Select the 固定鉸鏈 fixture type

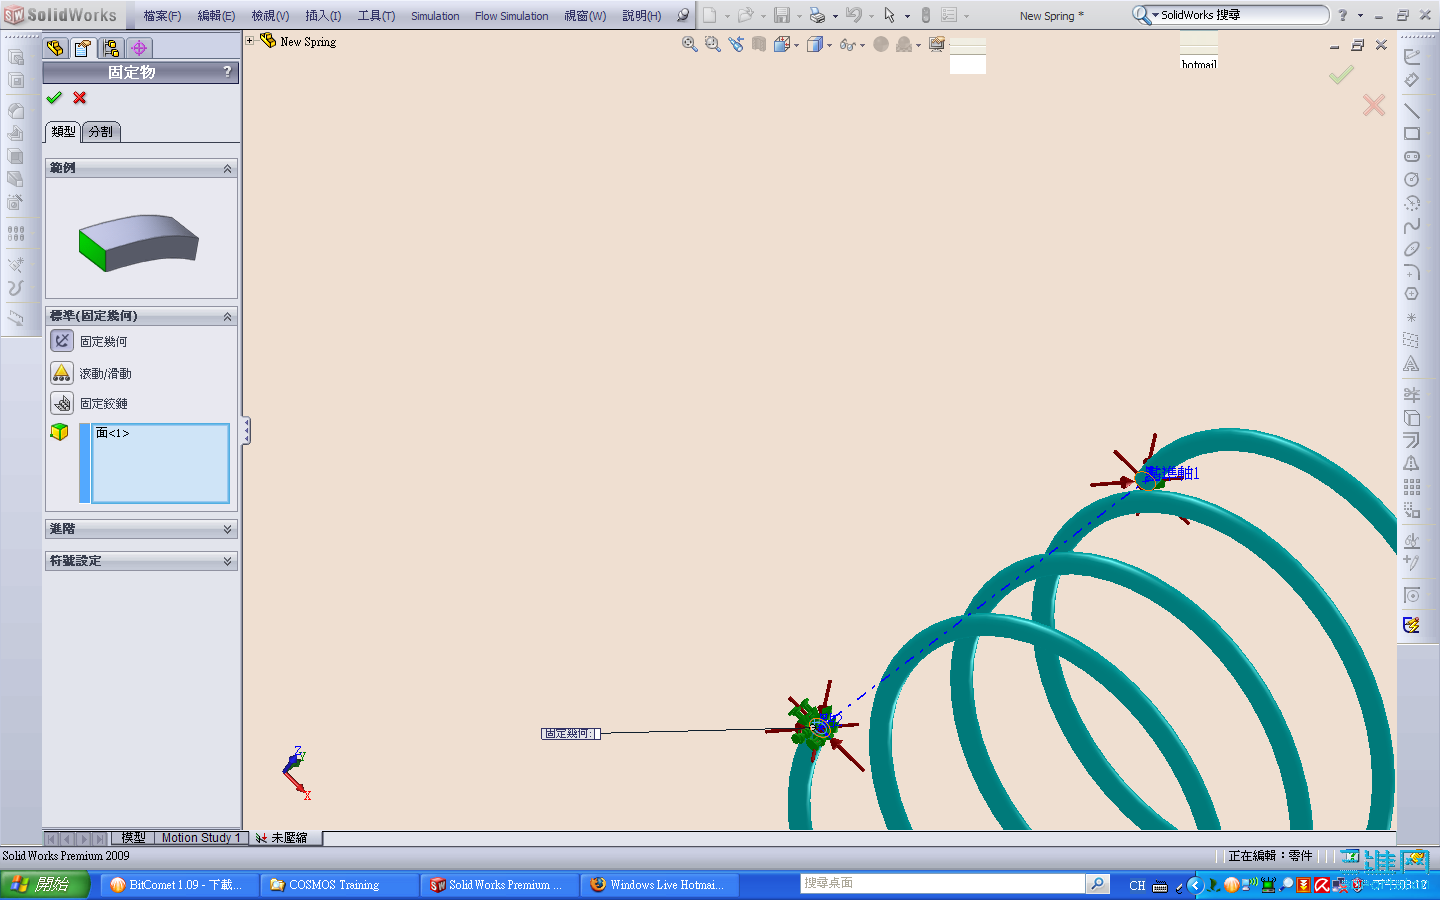point(62,403)
